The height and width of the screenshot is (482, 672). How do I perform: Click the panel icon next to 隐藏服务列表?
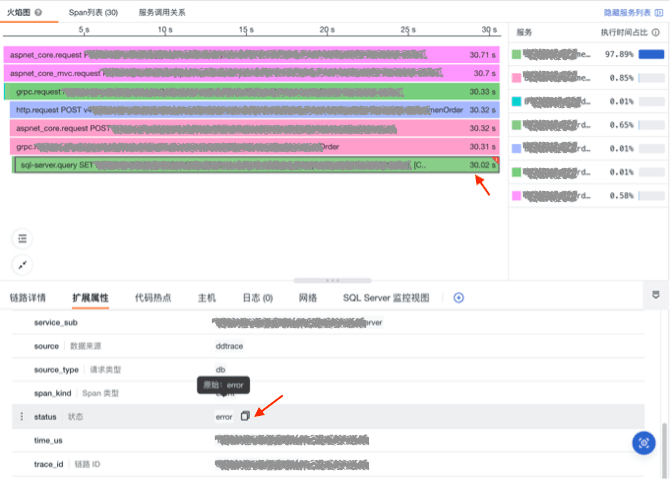659,13
